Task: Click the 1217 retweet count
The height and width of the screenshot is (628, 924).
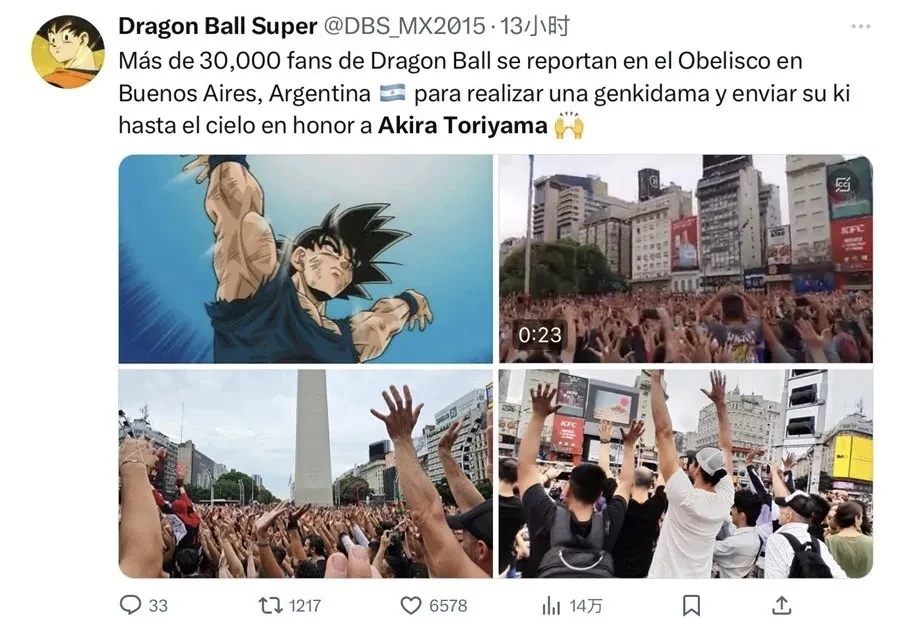Action: (x=305, y=606)
